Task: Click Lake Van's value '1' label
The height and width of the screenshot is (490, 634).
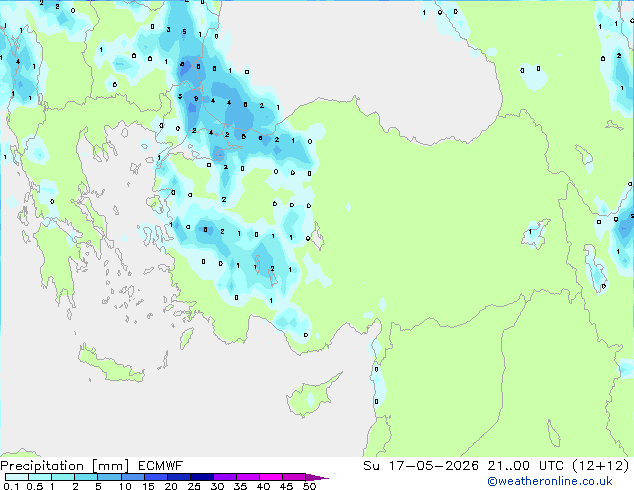Action: (530, 232)
